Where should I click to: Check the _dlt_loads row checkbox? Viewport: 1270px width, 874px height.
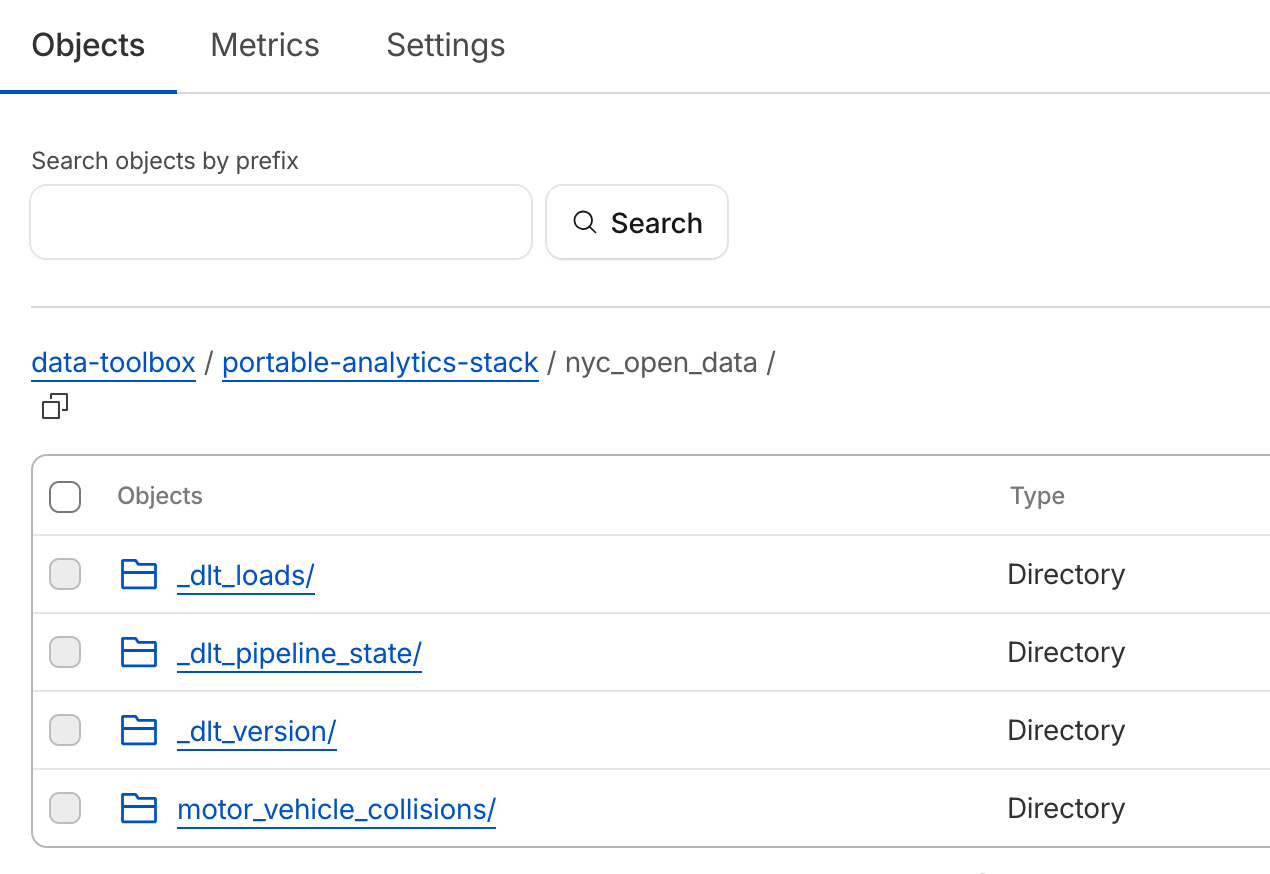[x=65, y=574]
